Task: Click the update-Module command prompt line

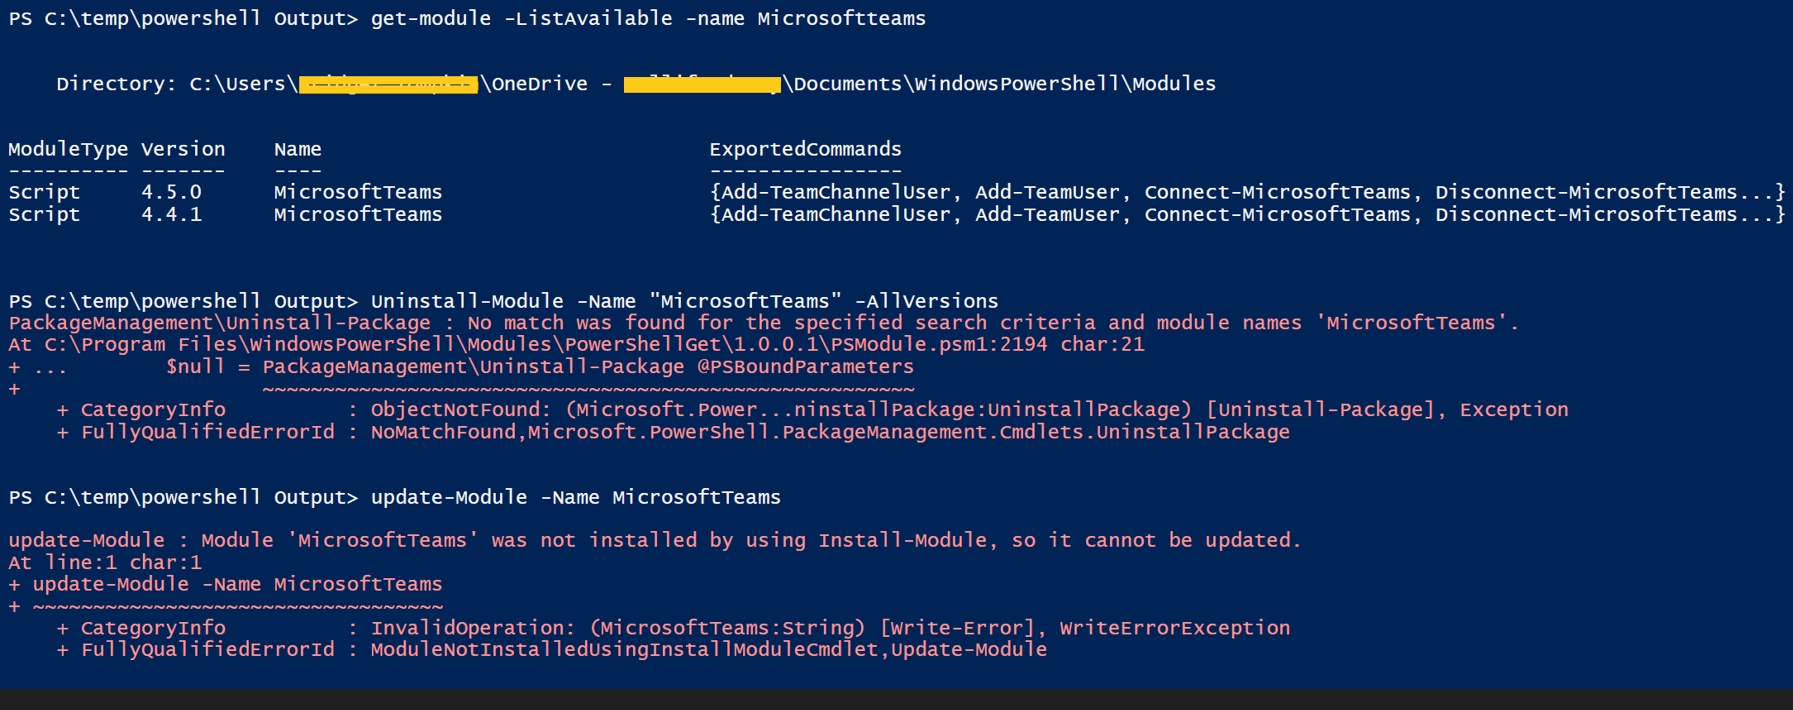Action: coord(395,497)
